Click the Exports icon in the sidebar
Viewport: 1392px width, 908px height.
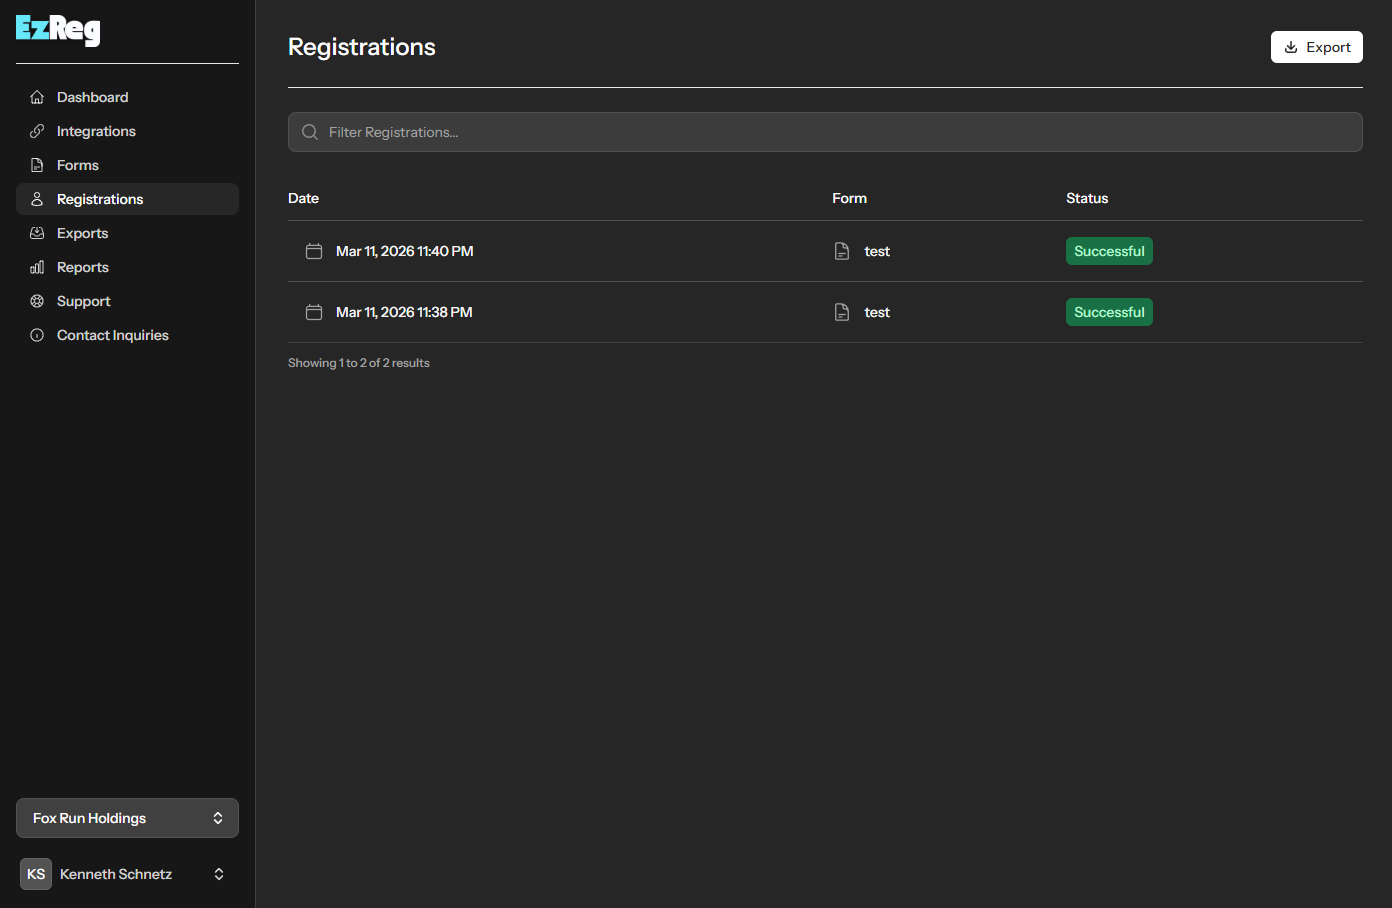pyautogui.click(x=37, y=233)
